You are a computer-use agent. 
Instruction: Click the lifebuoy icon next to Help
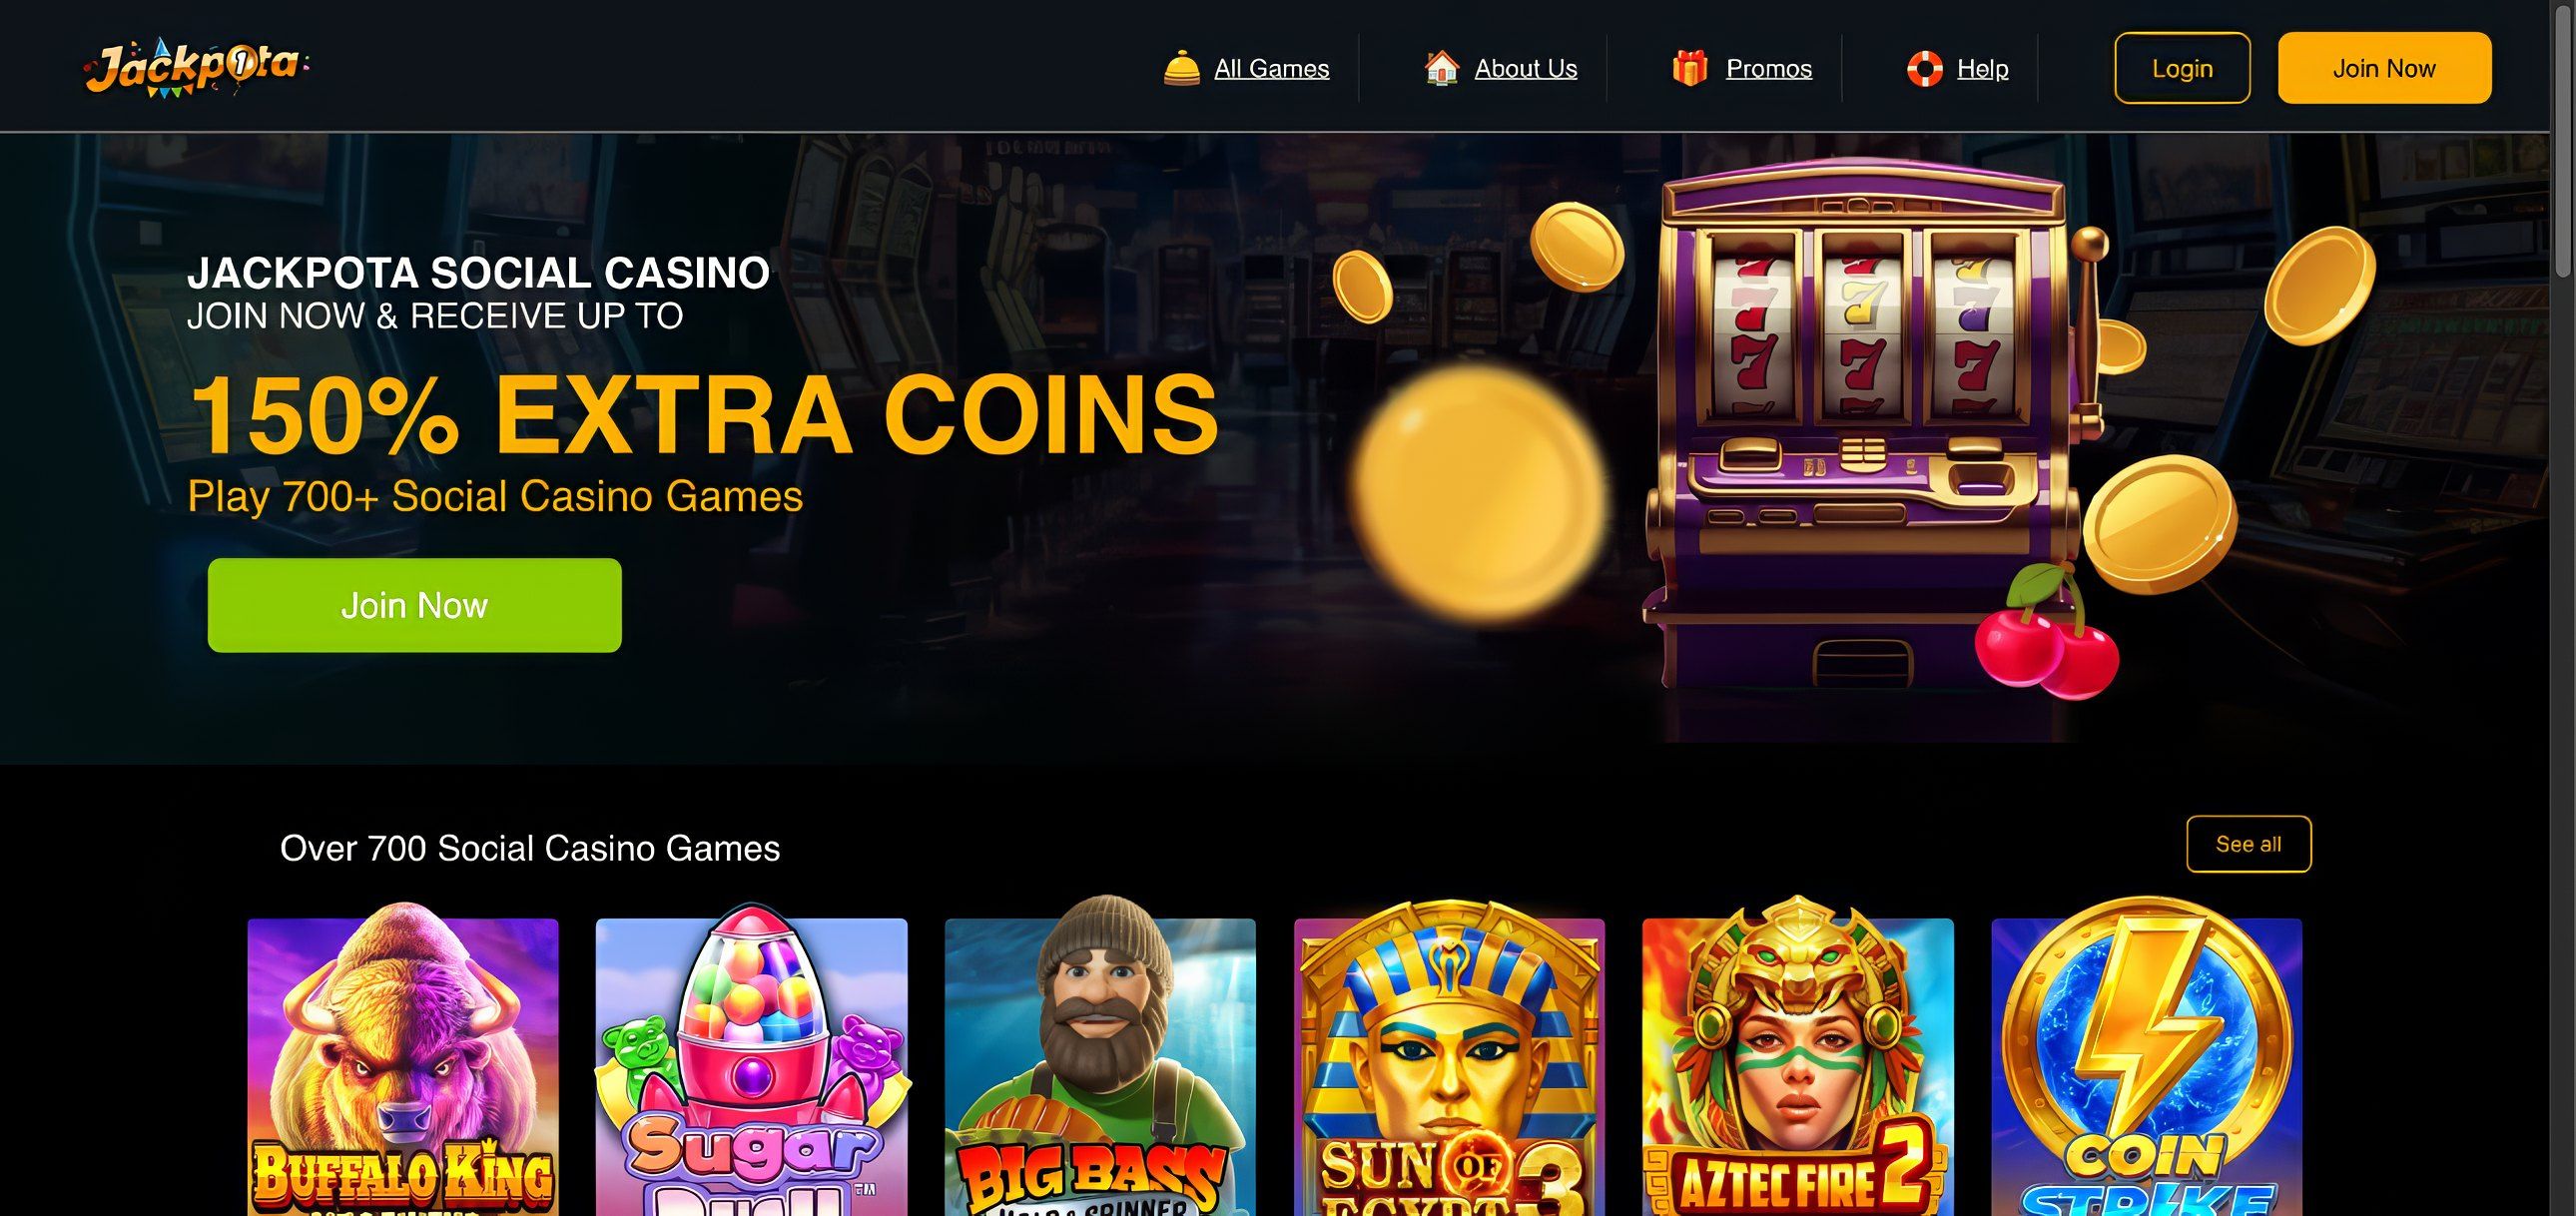point(1924,68)
